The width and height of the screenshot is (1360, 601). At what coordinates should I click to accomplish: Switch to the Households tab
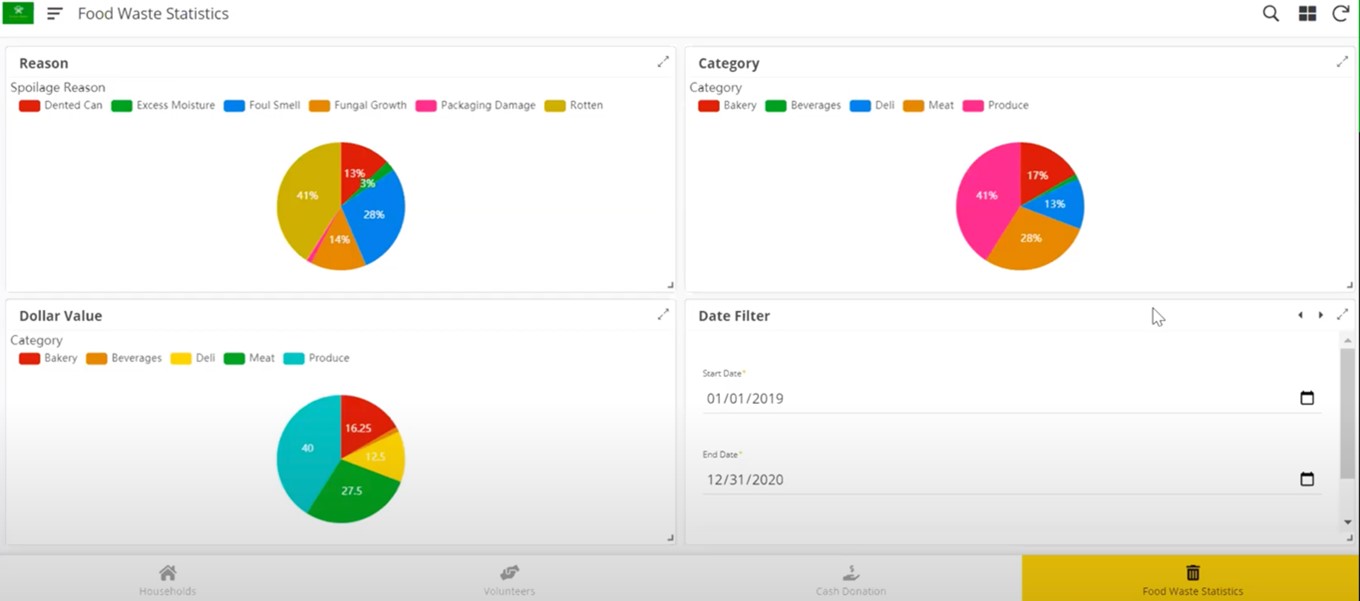pyautogui.click(x=168, y=579)
